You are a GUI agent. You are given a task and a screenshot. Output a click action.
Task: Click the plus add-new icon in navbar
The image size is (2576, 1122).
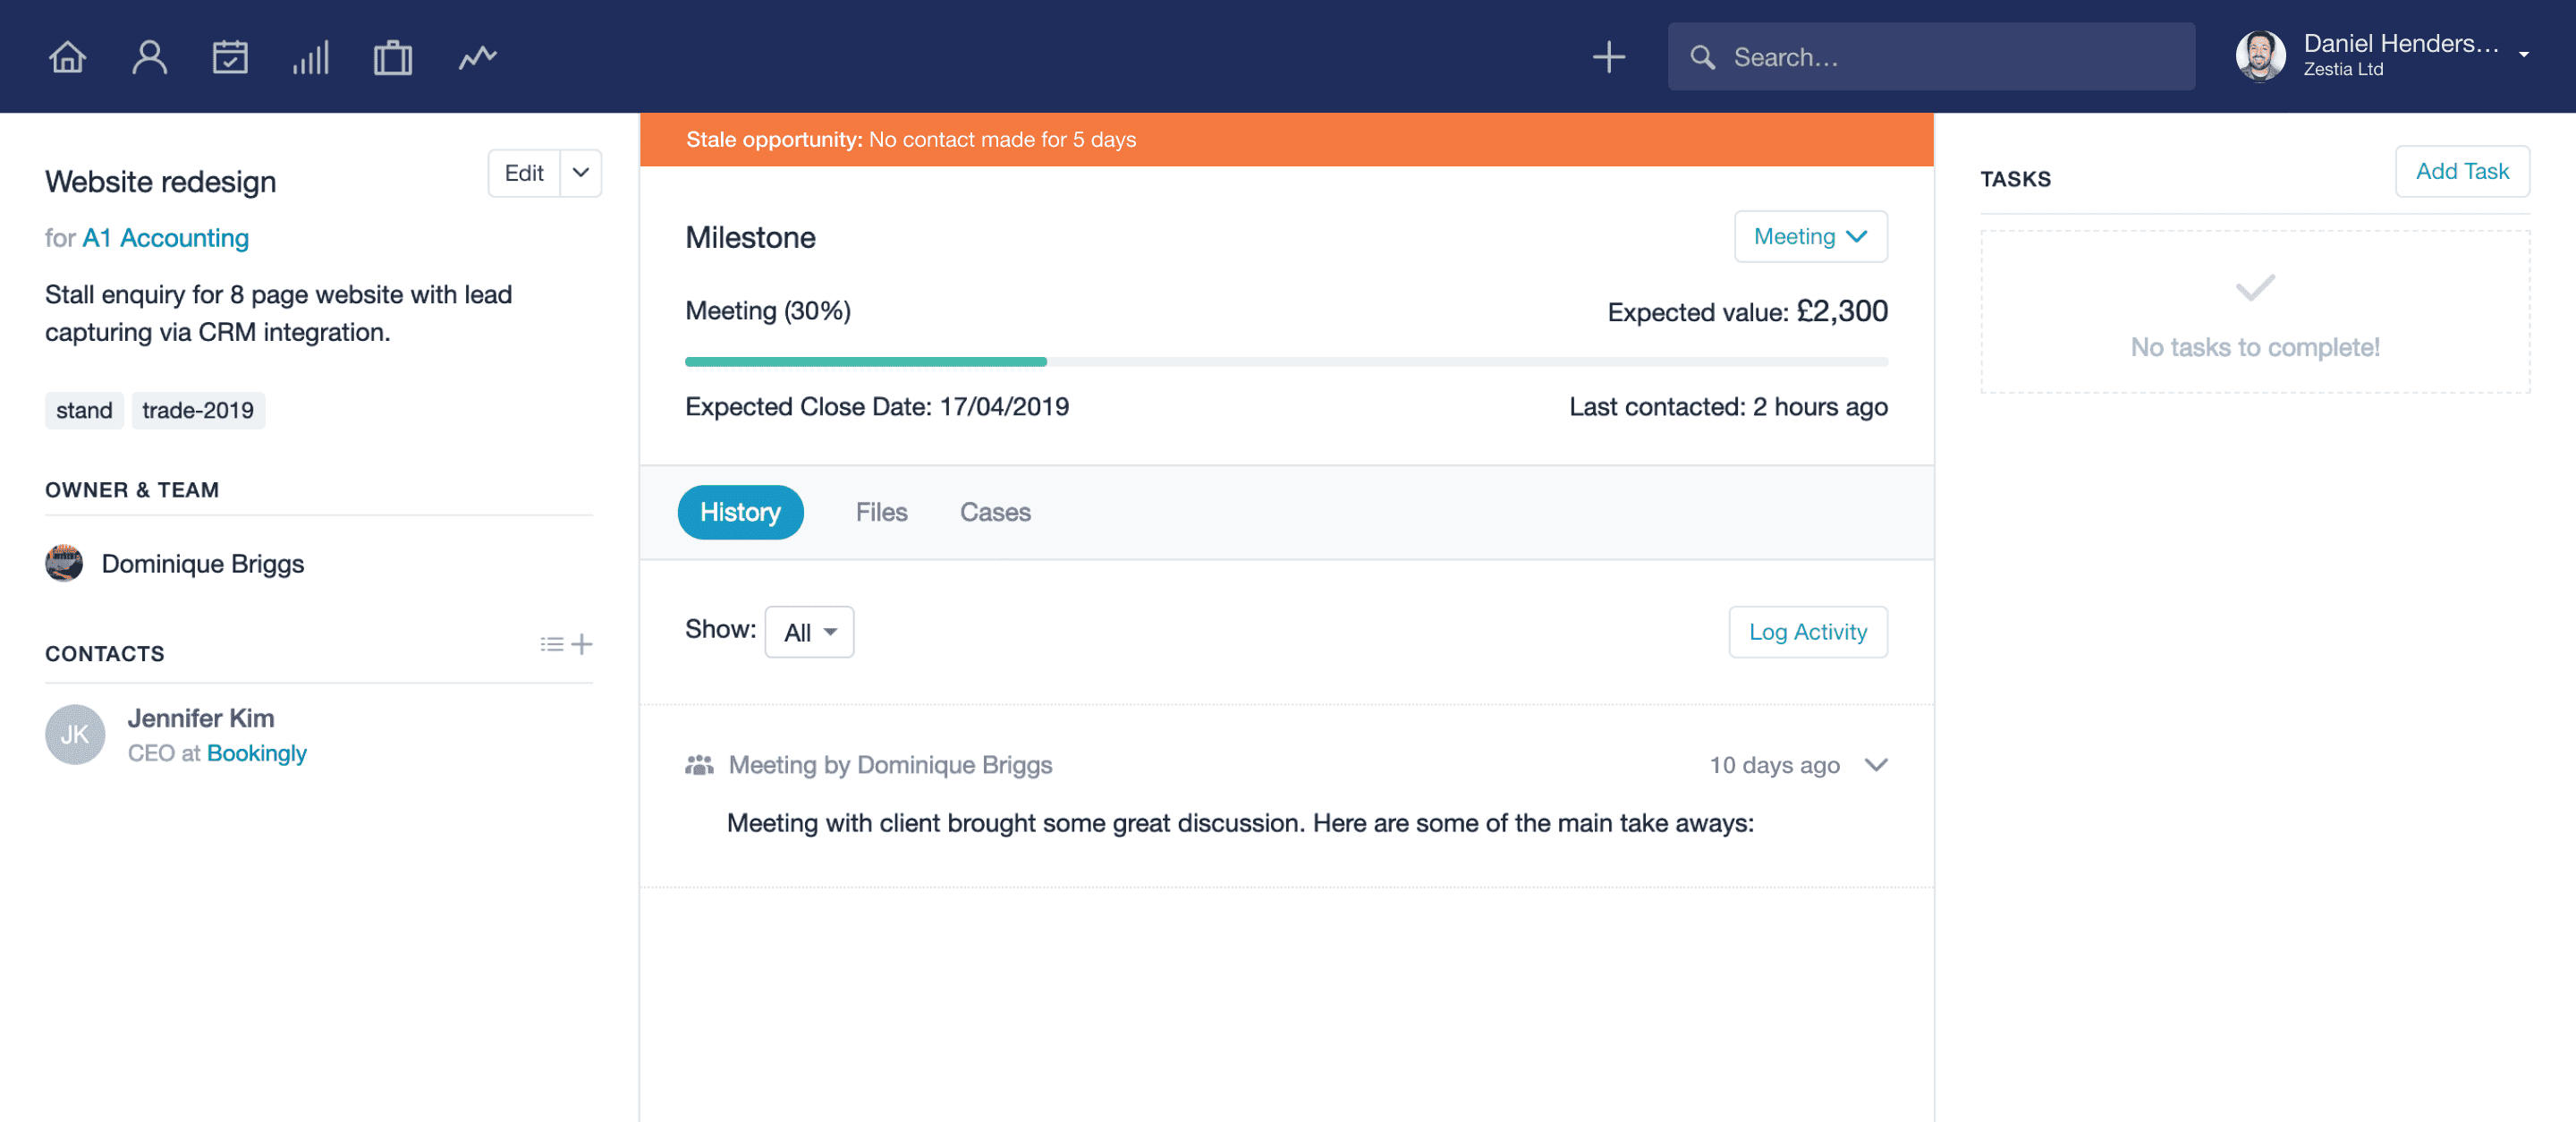coord(1608,57)
